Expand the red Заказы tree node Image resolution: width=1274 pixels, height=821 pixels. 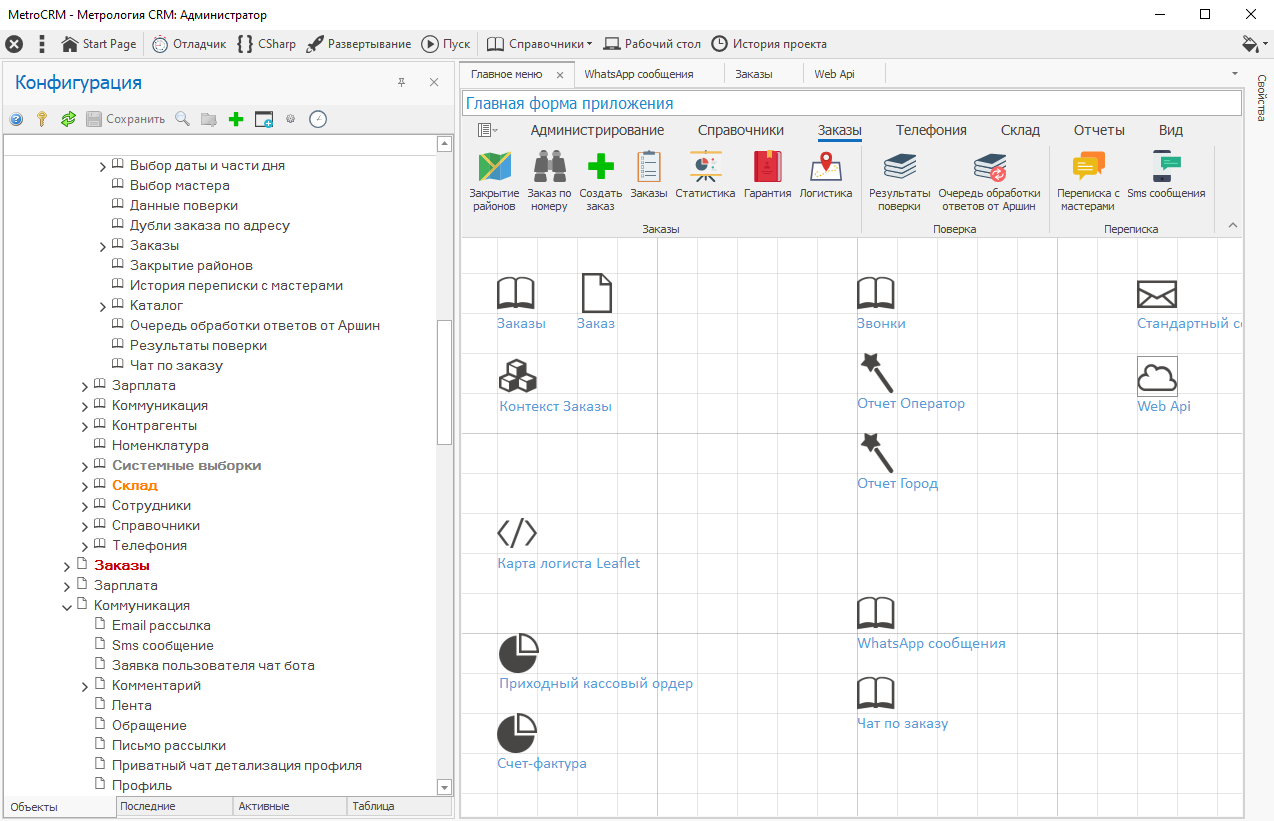click(67, 566)
